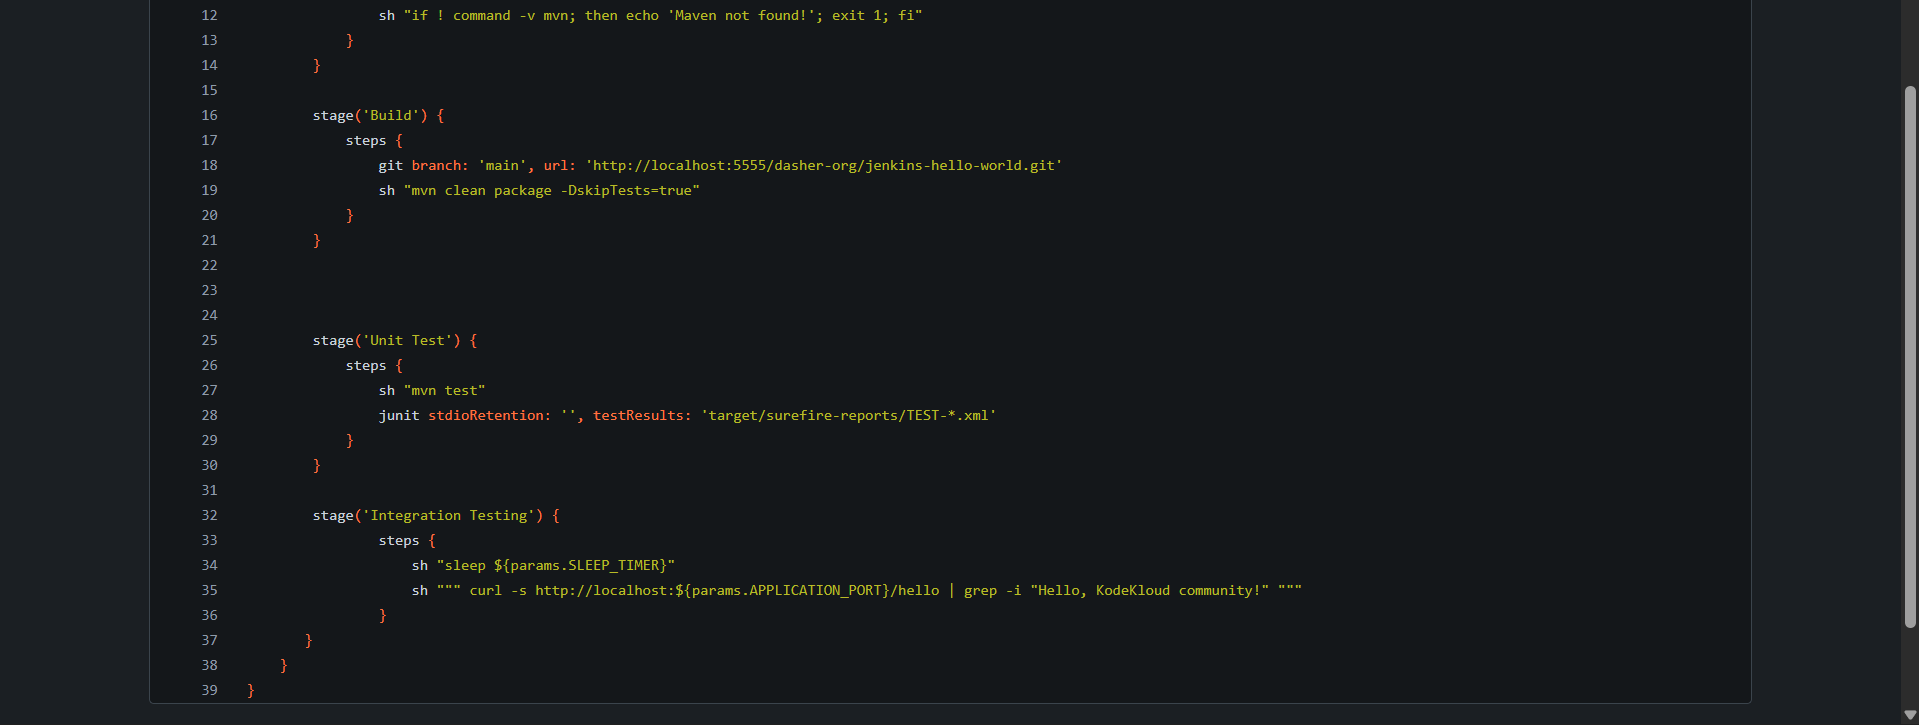Screen dimensions: 1919x725
Task: Click the vertical scrollbar thumb
Action: pyautogui.click(x=1910, y=355)
